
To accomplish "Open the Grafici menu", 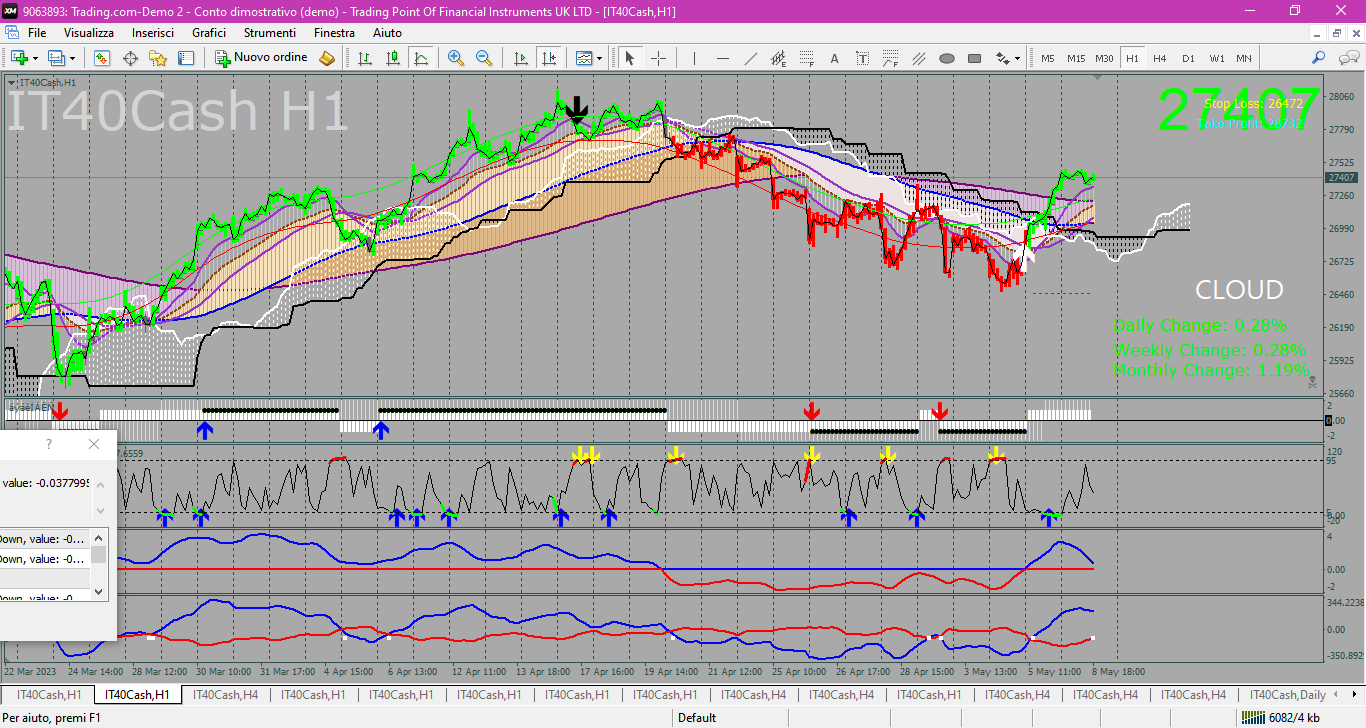I will (x=209, y=33).
